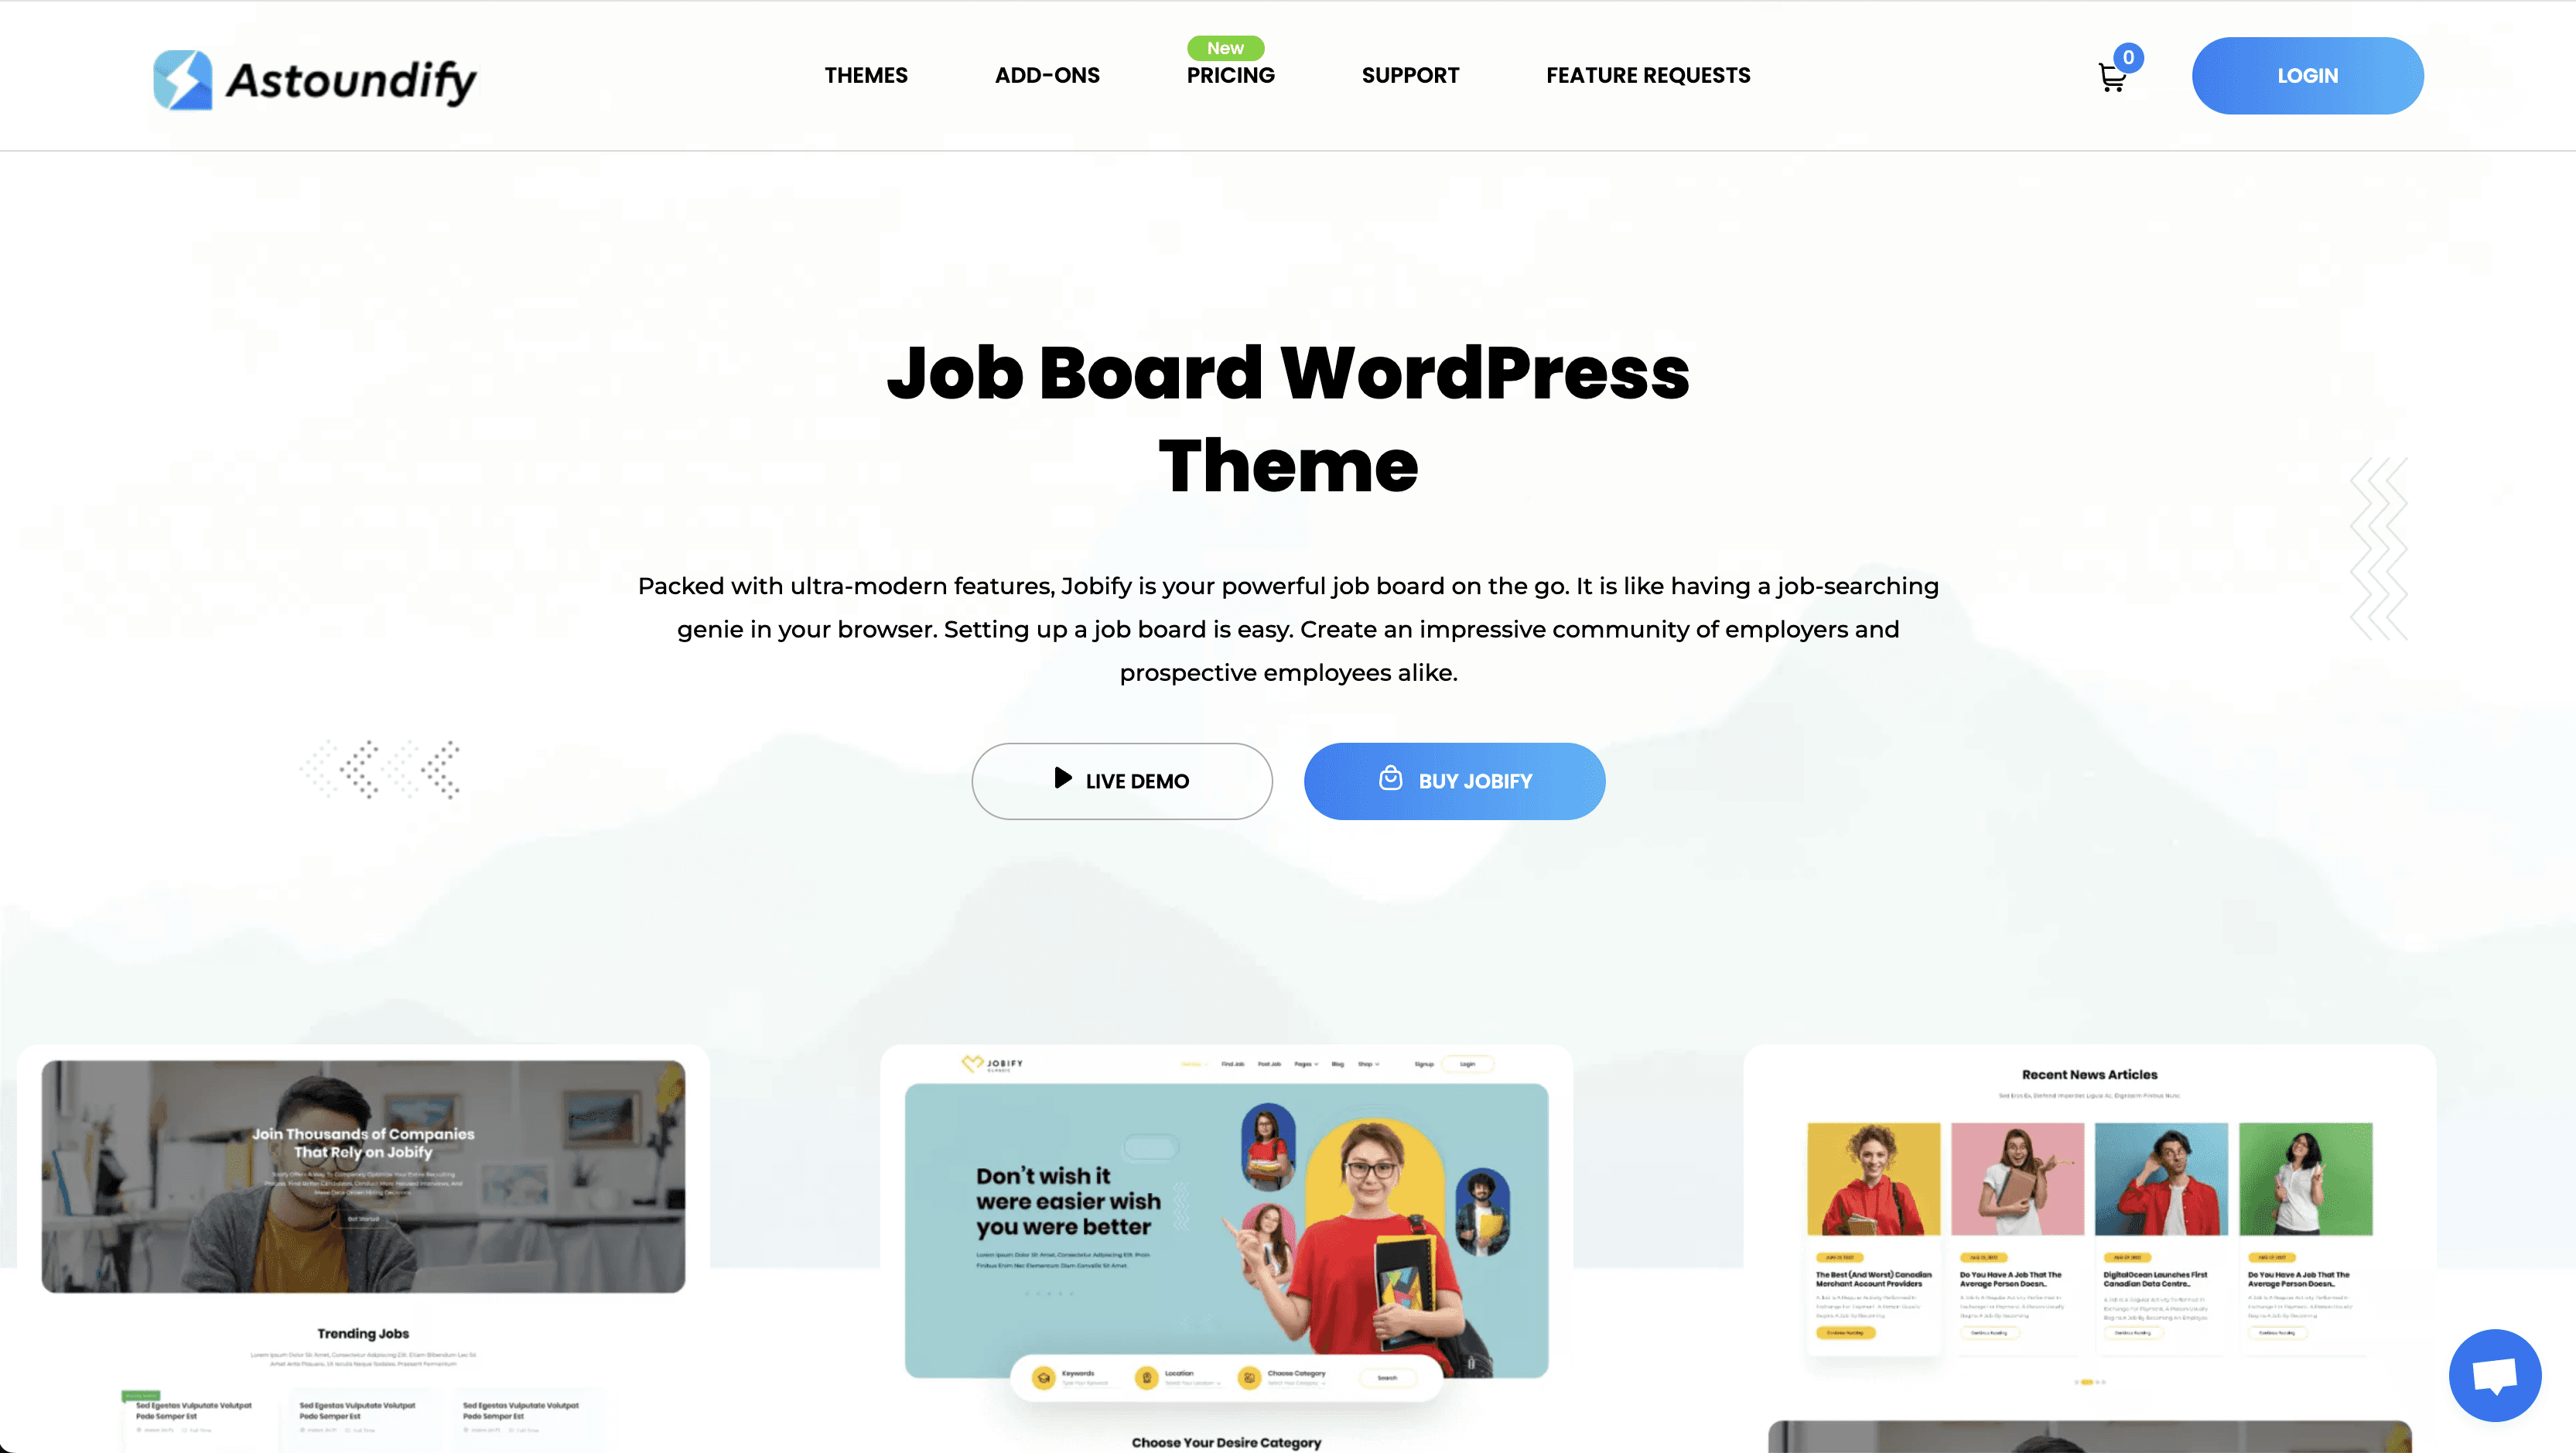The height and width of the screenshot is (1453, 2576).
Task: Click the LOGIN button
Action: [x=2307, y=74]
